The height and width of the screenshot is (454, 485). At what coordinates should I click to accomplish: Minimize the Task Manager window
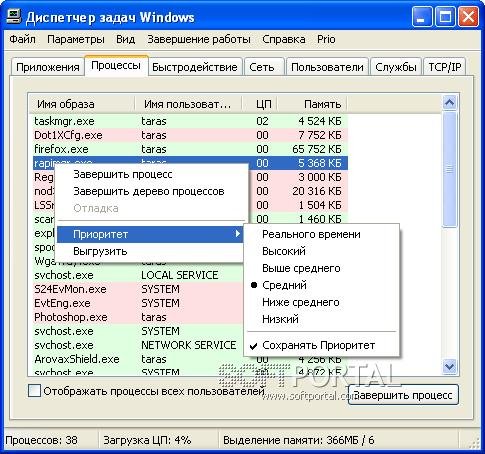(x=422, y=17)
